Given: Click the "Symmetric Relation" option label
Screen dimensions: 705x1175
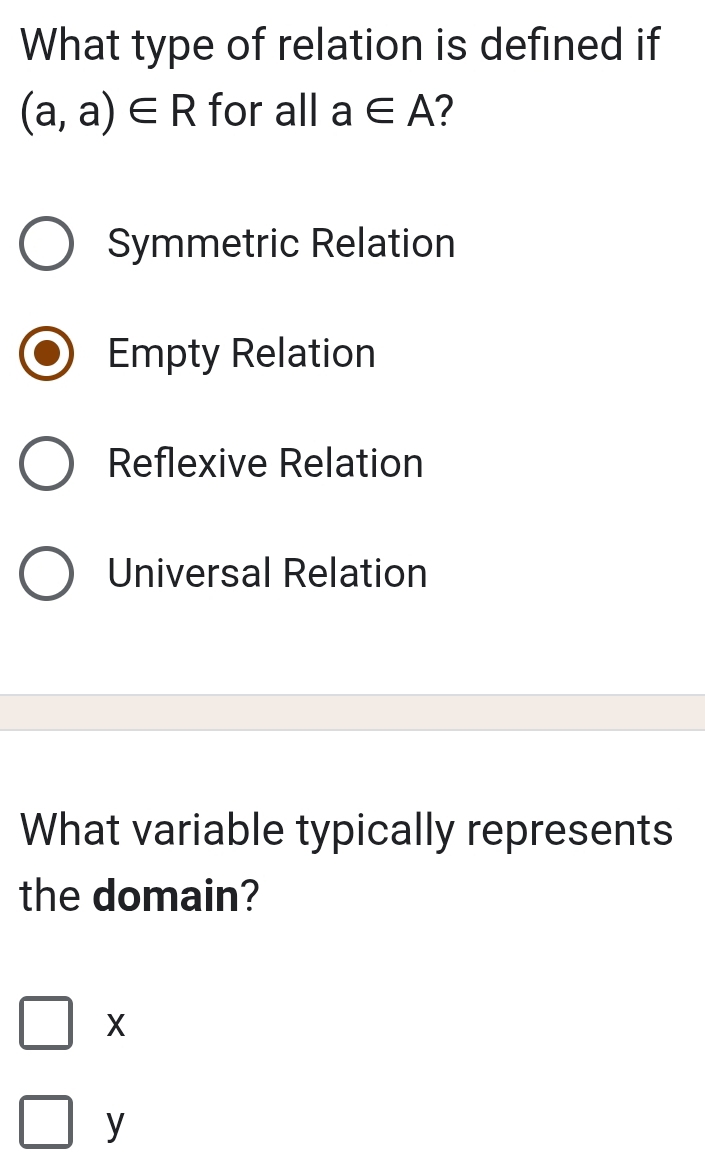Looking at the screenshot, I should 281,244.
